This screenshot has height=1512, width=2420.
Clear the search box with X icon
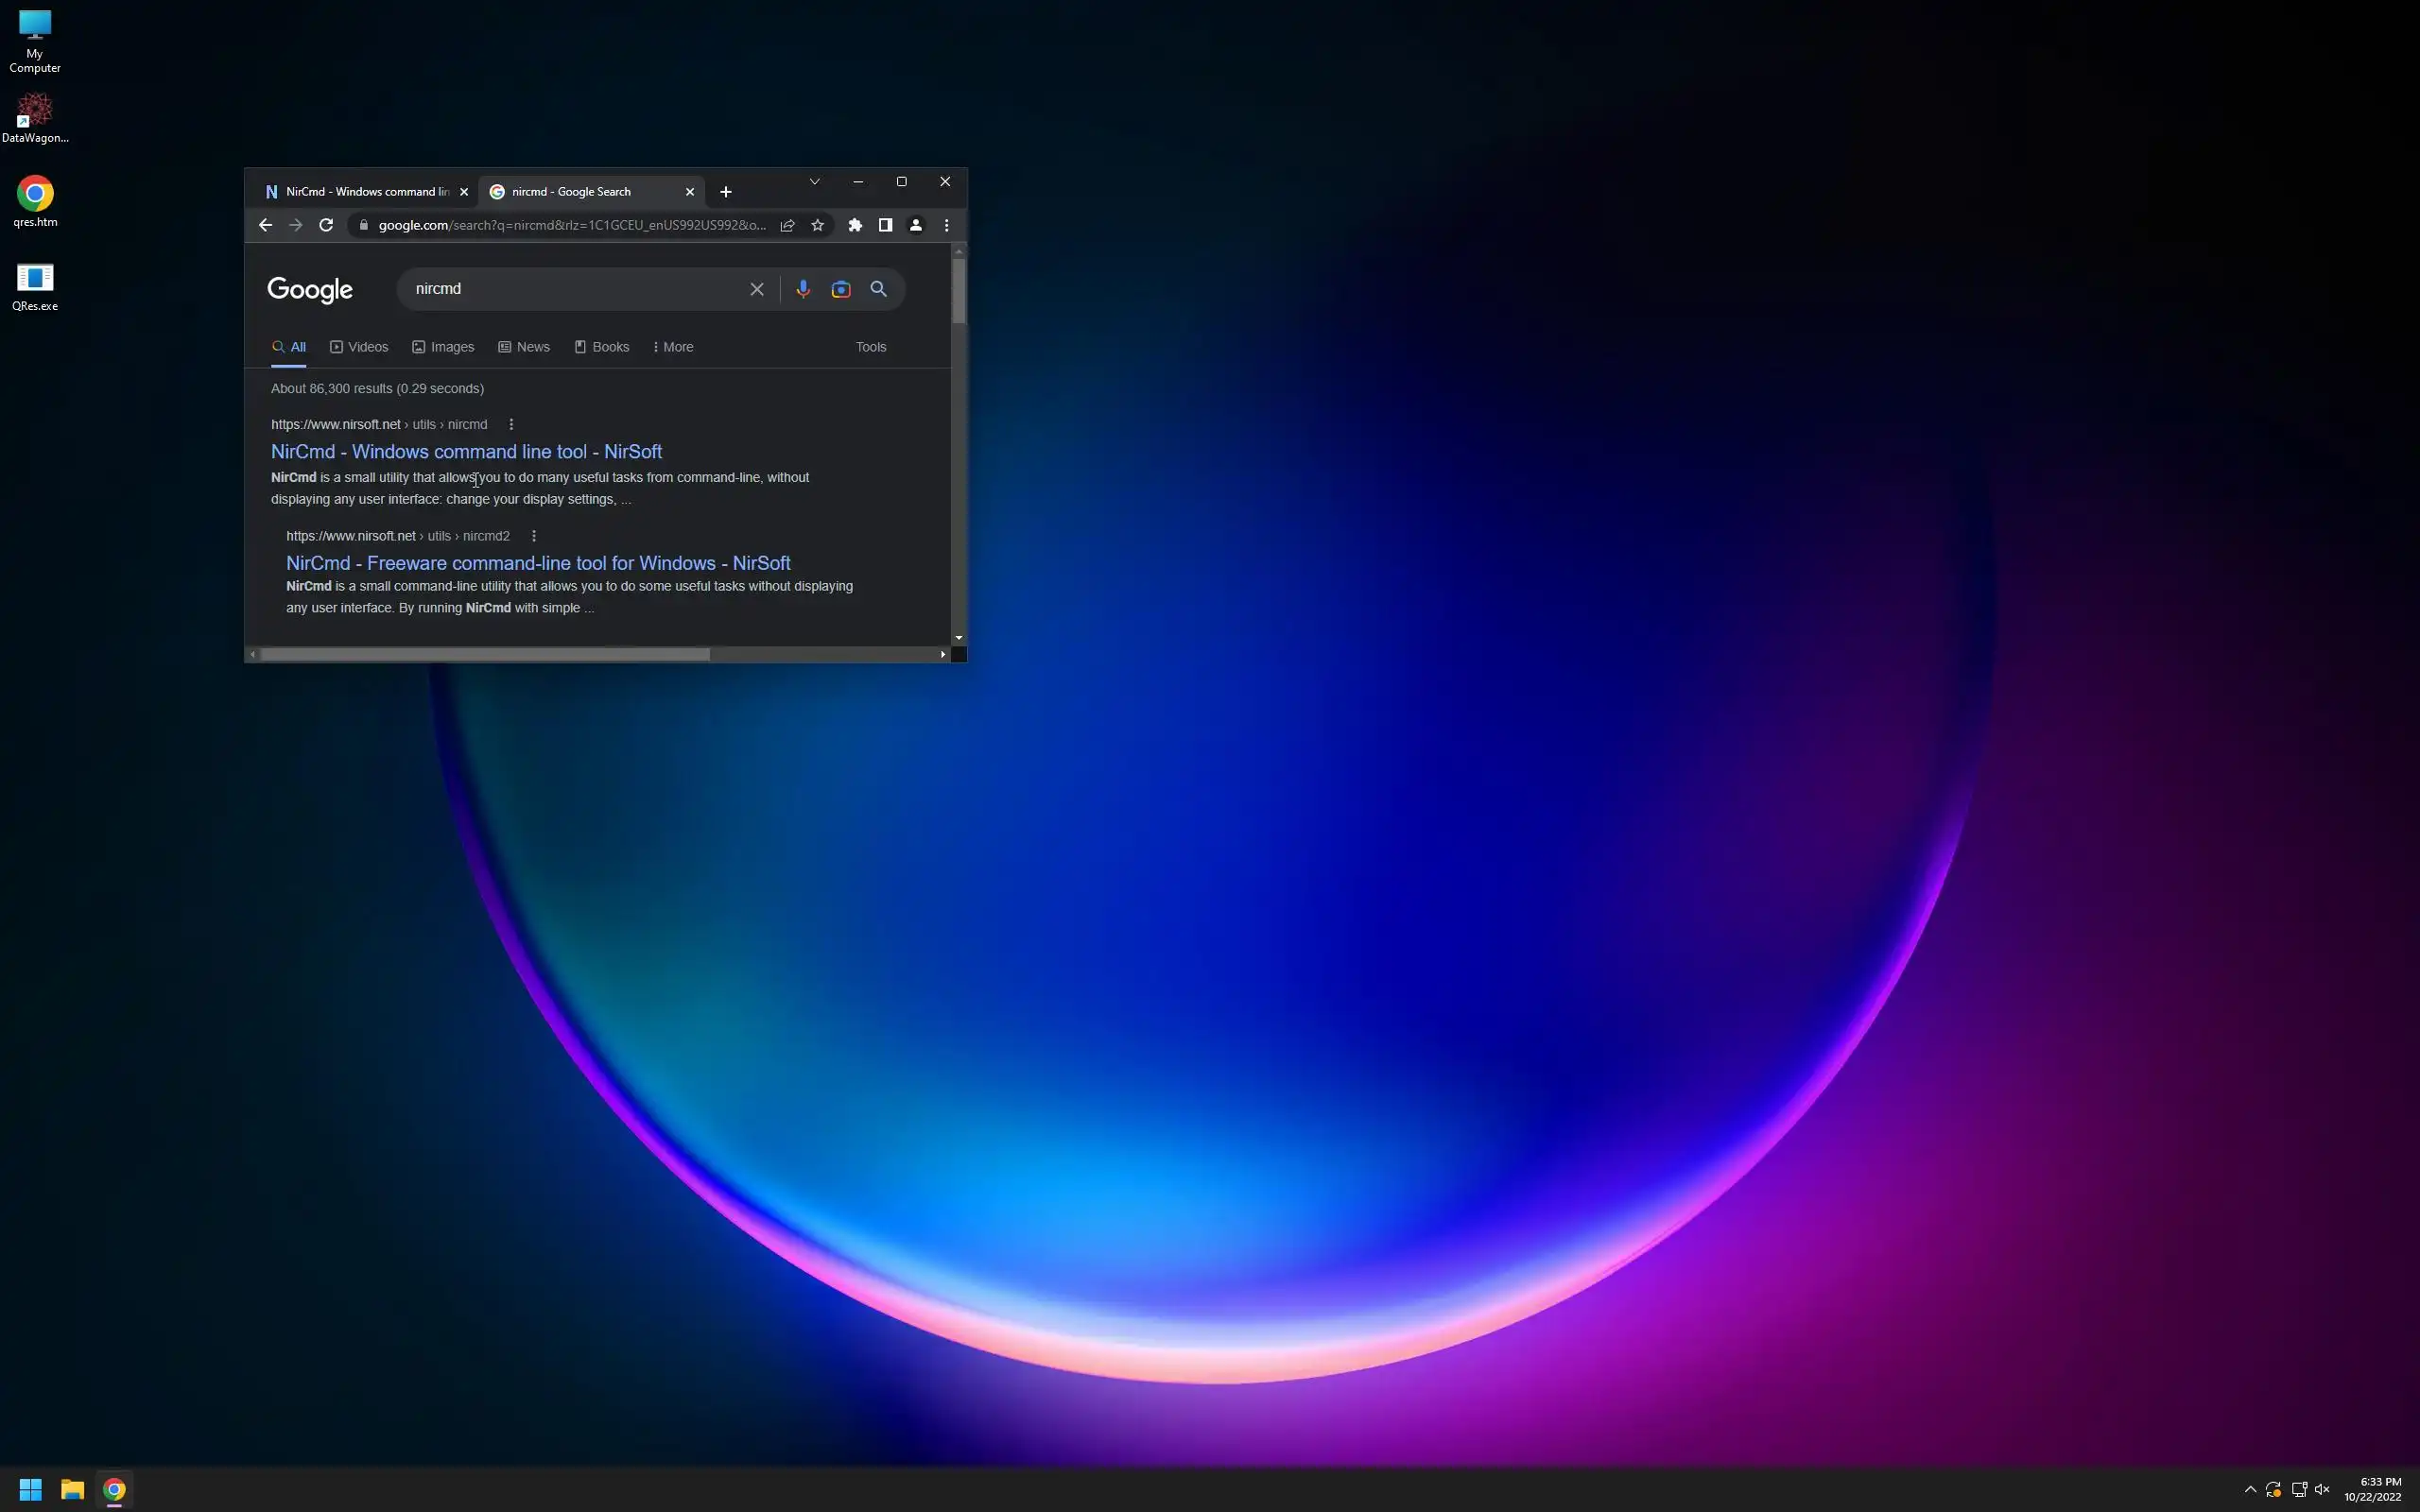[x=757, y=289]
